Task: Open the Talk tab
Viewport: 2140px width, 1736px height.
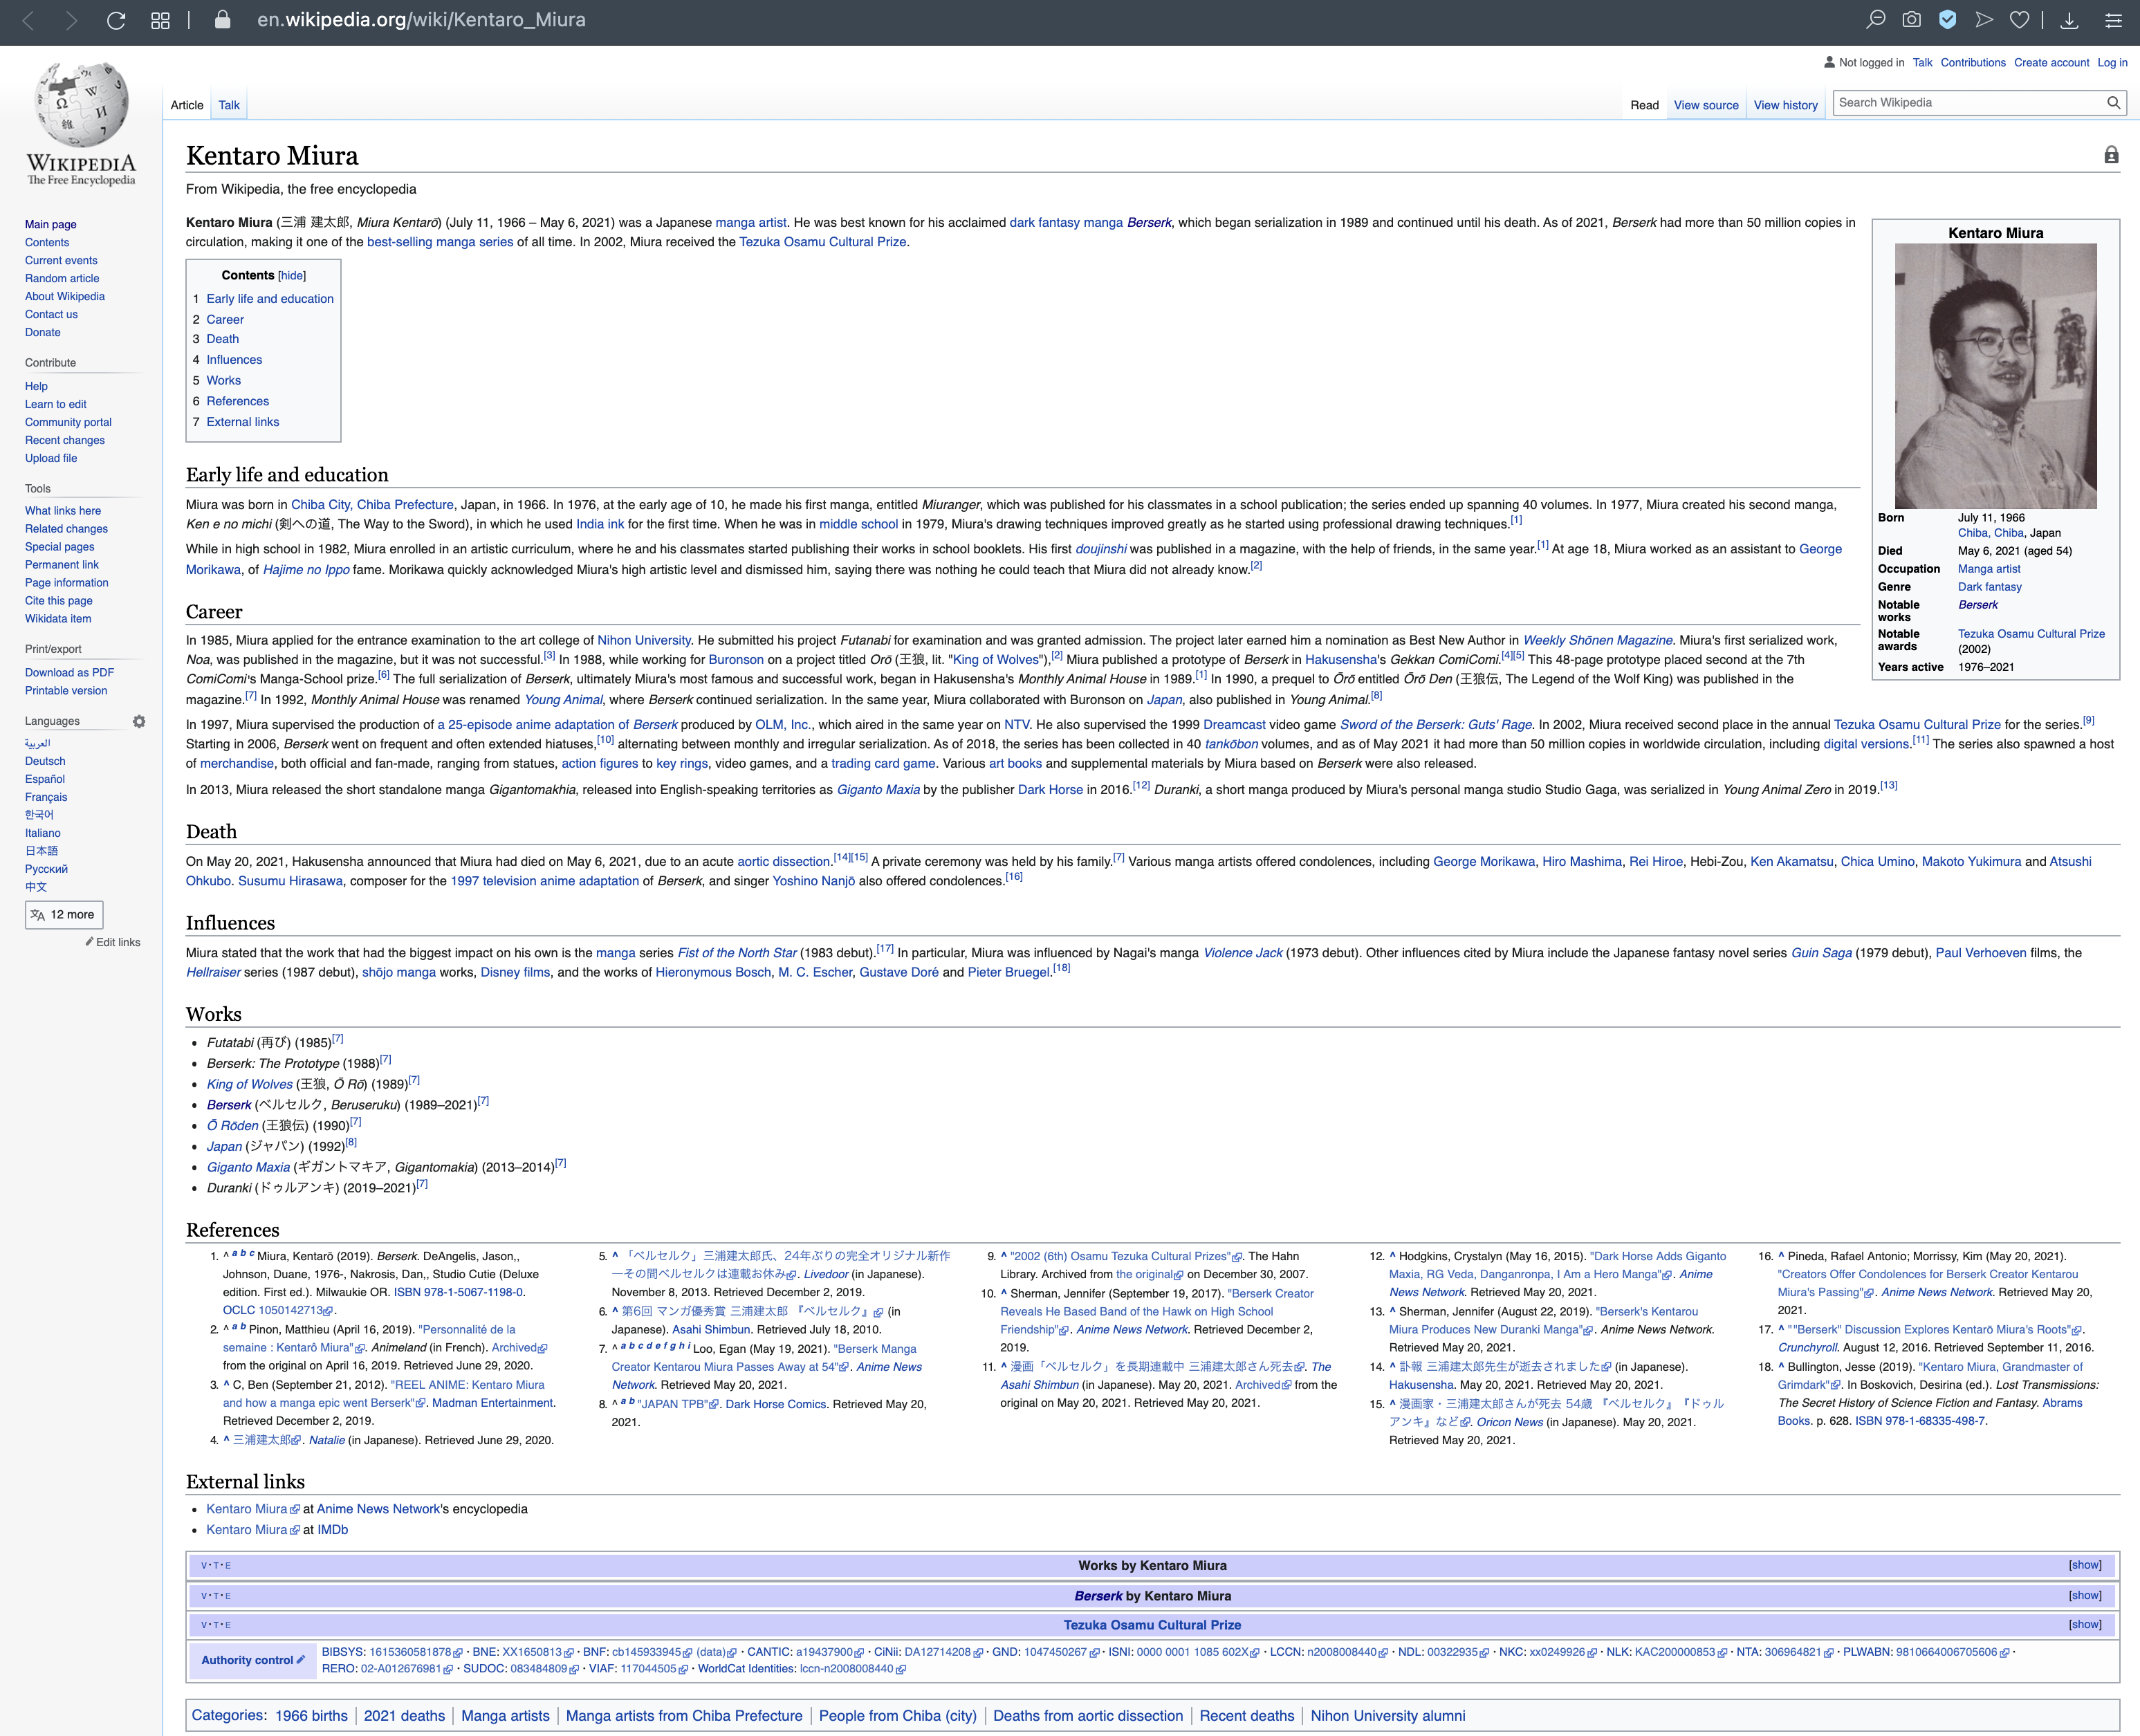Action: point(229,105)
